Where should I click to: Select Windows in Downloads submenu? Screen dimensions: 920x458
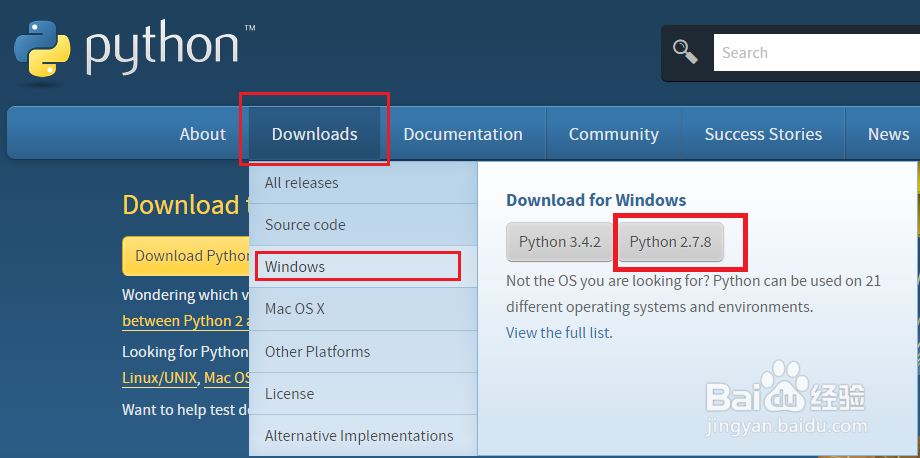click(363, 267)
